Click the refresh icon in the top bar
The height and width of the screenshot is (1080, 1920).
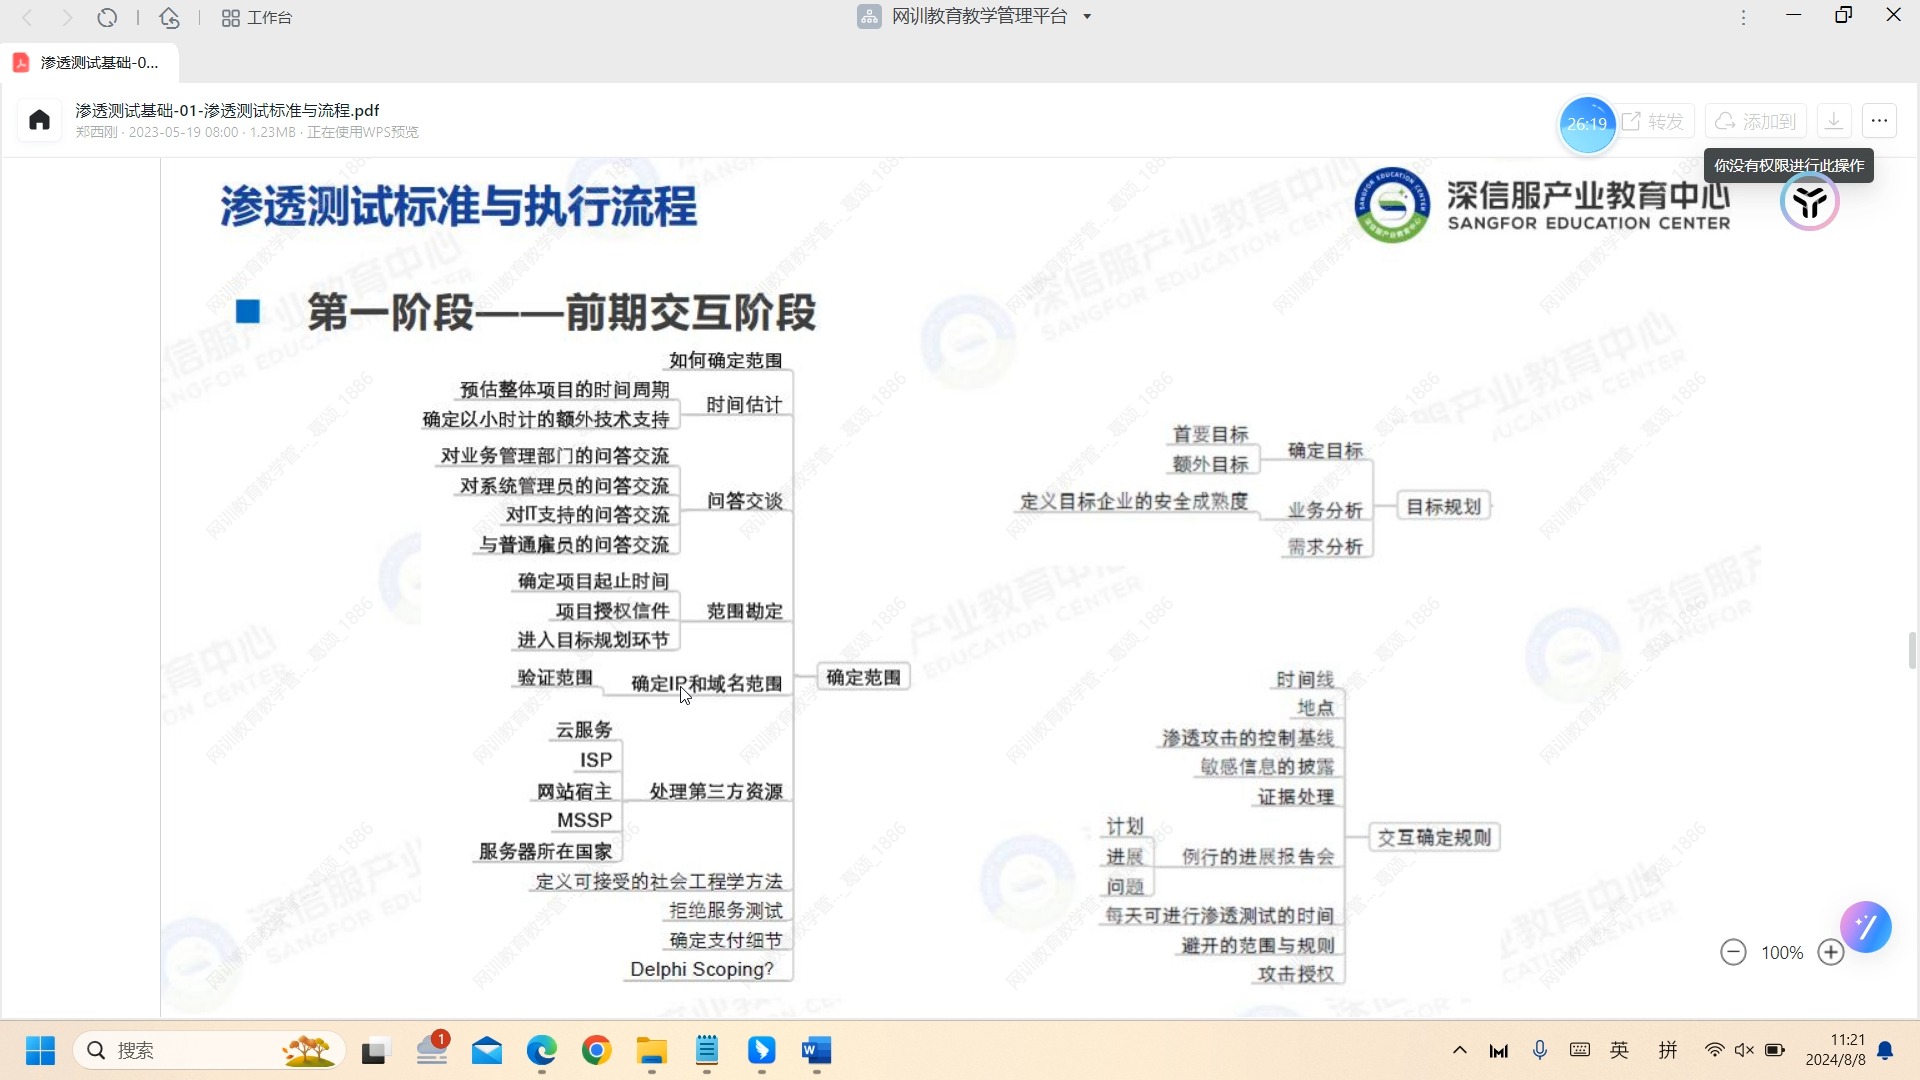[x=109, y=17]
